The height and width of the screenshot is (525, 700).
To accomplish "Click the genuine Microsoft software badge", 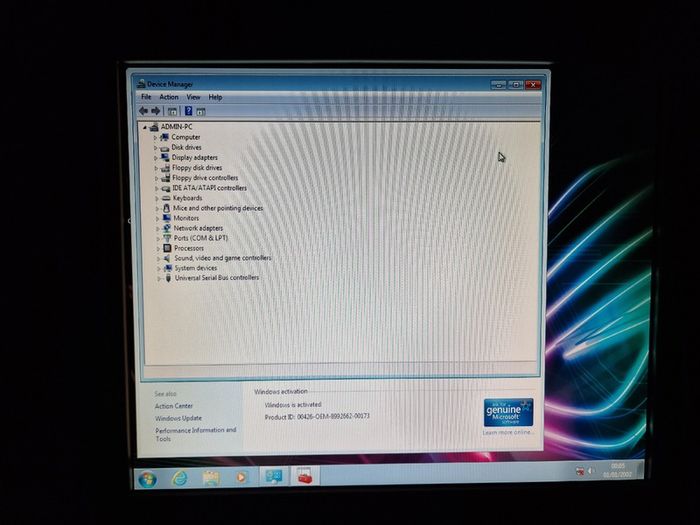I will (508, 412).
